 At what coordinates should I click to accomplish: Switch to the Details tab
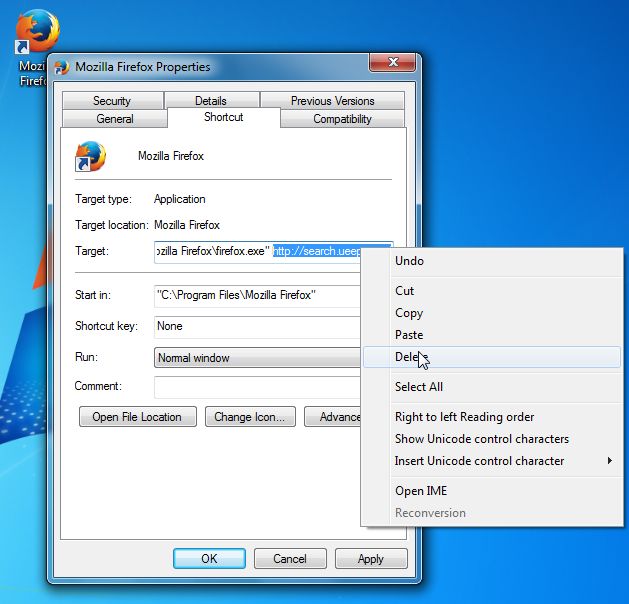pos(211,100)
